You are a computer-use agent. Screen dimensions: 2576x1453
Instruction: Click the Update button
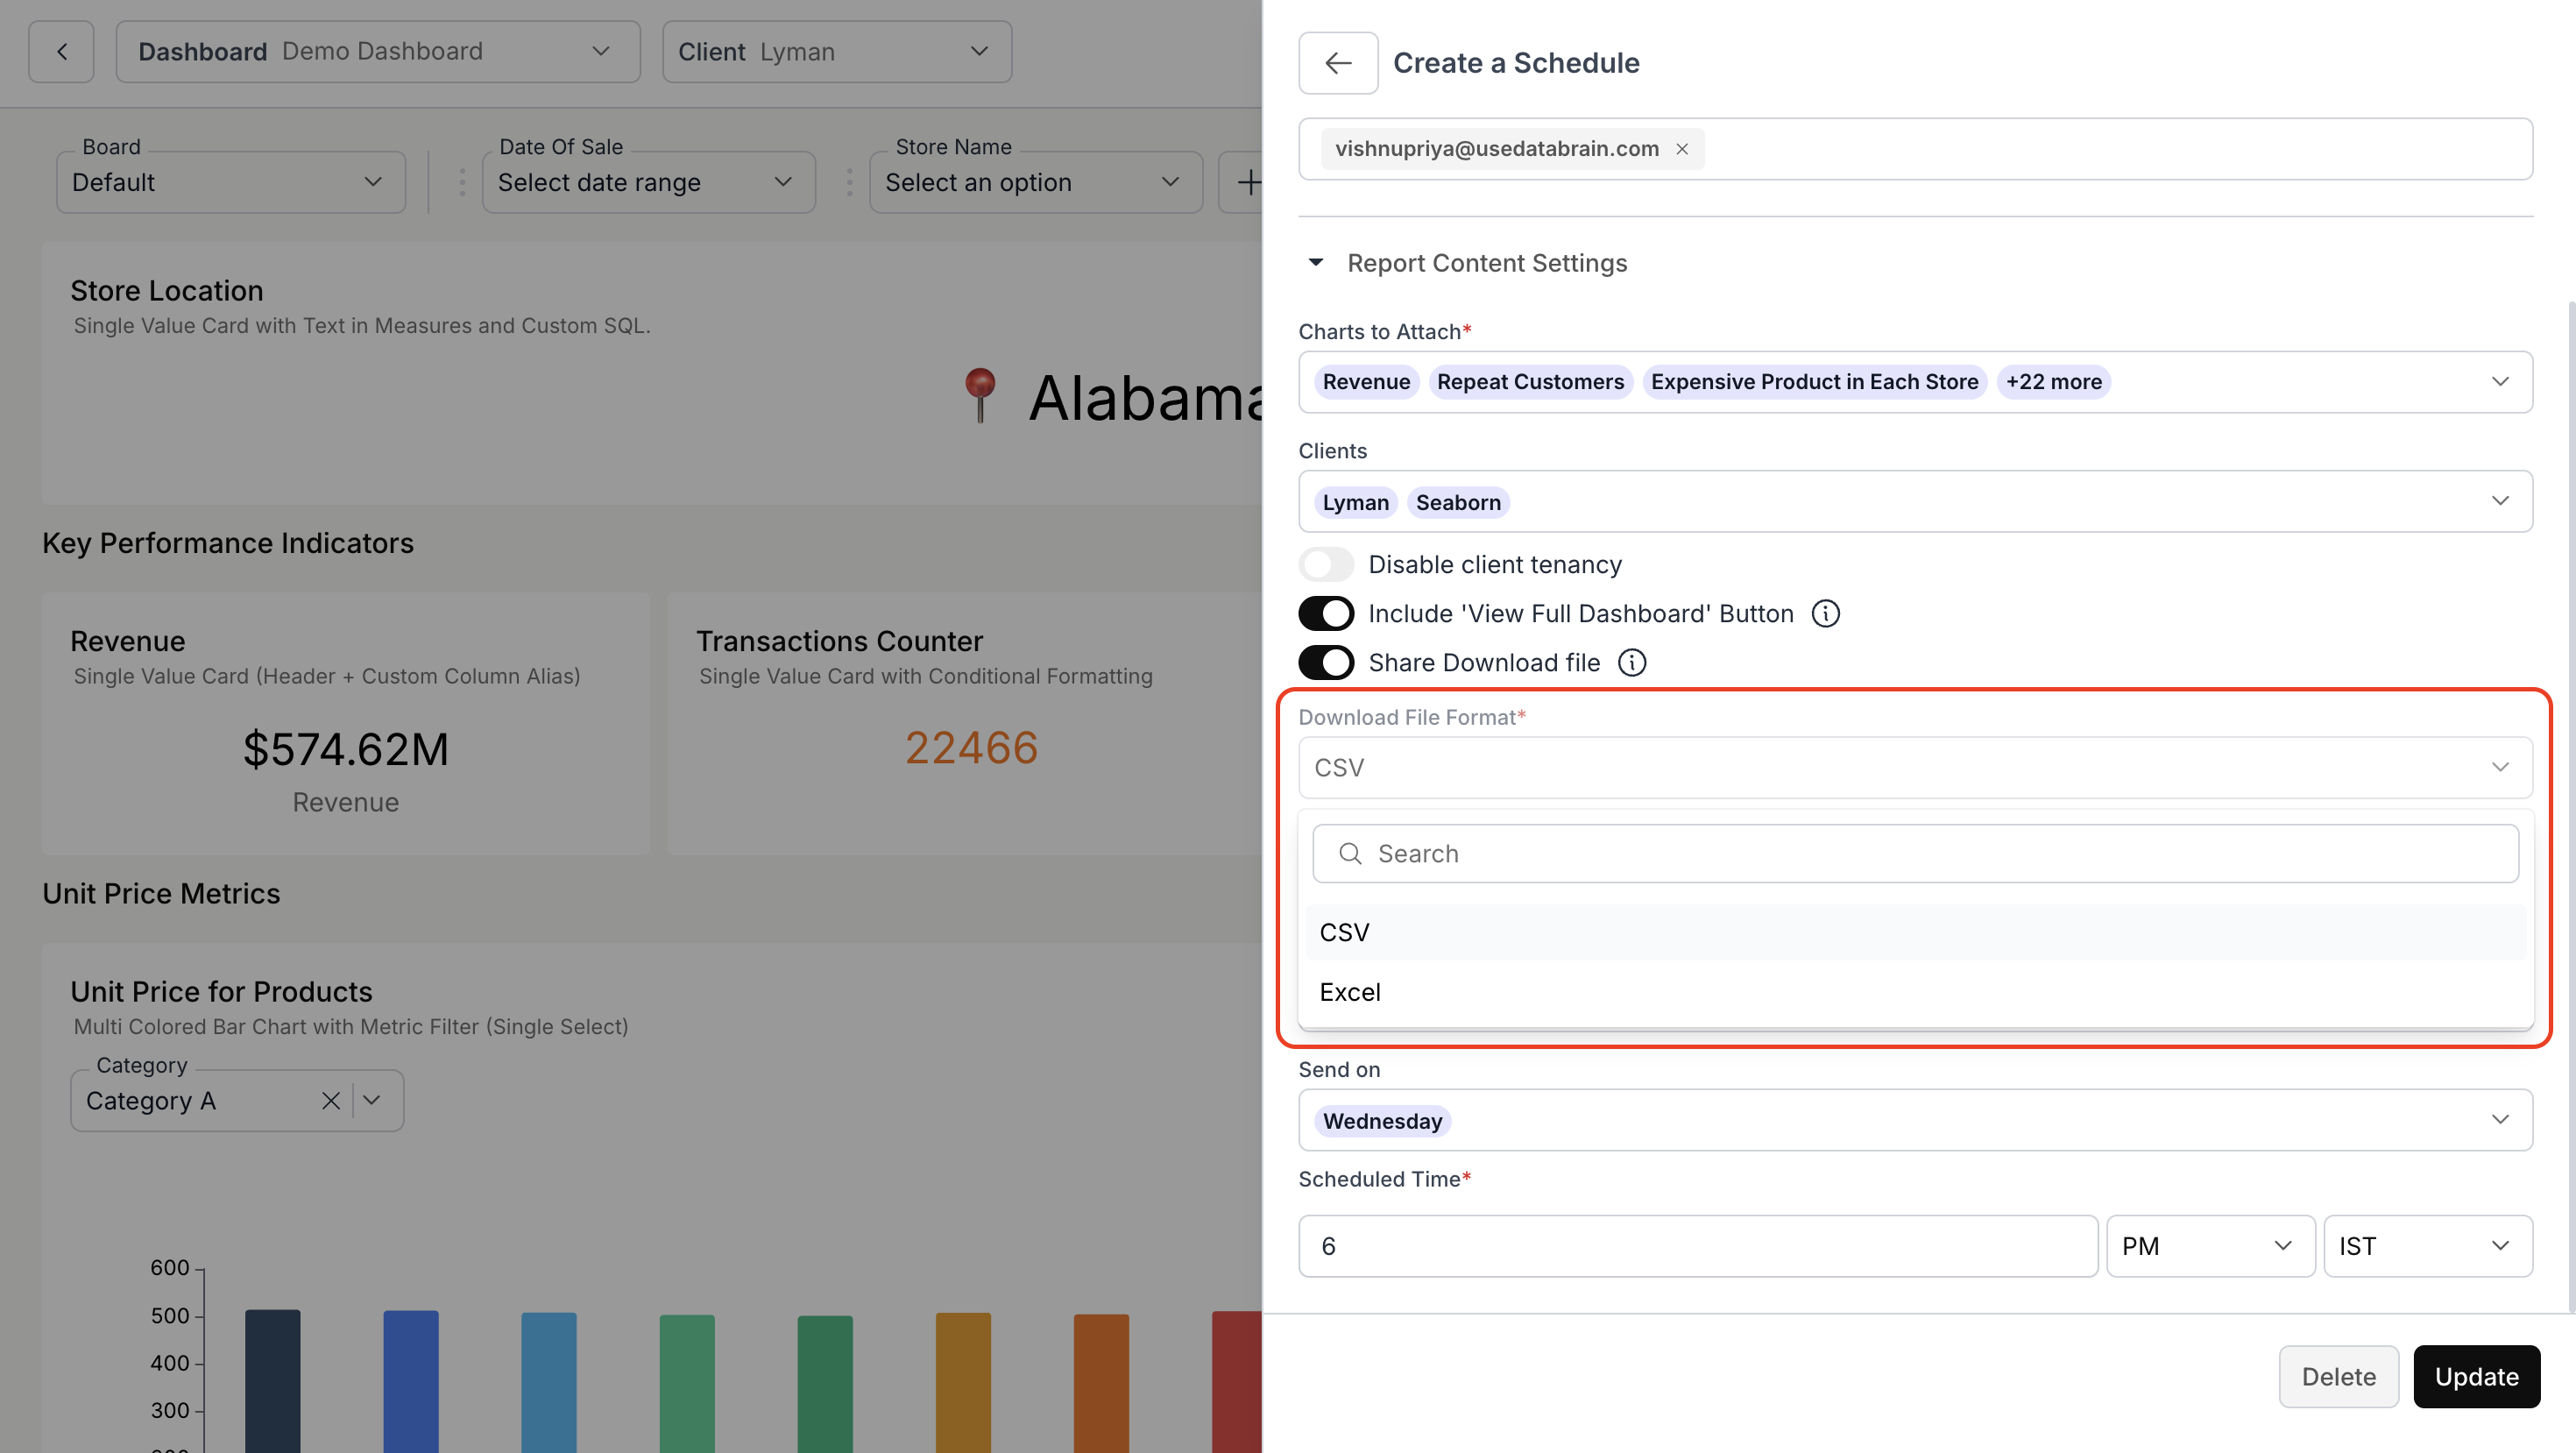click(2475, 1376)
